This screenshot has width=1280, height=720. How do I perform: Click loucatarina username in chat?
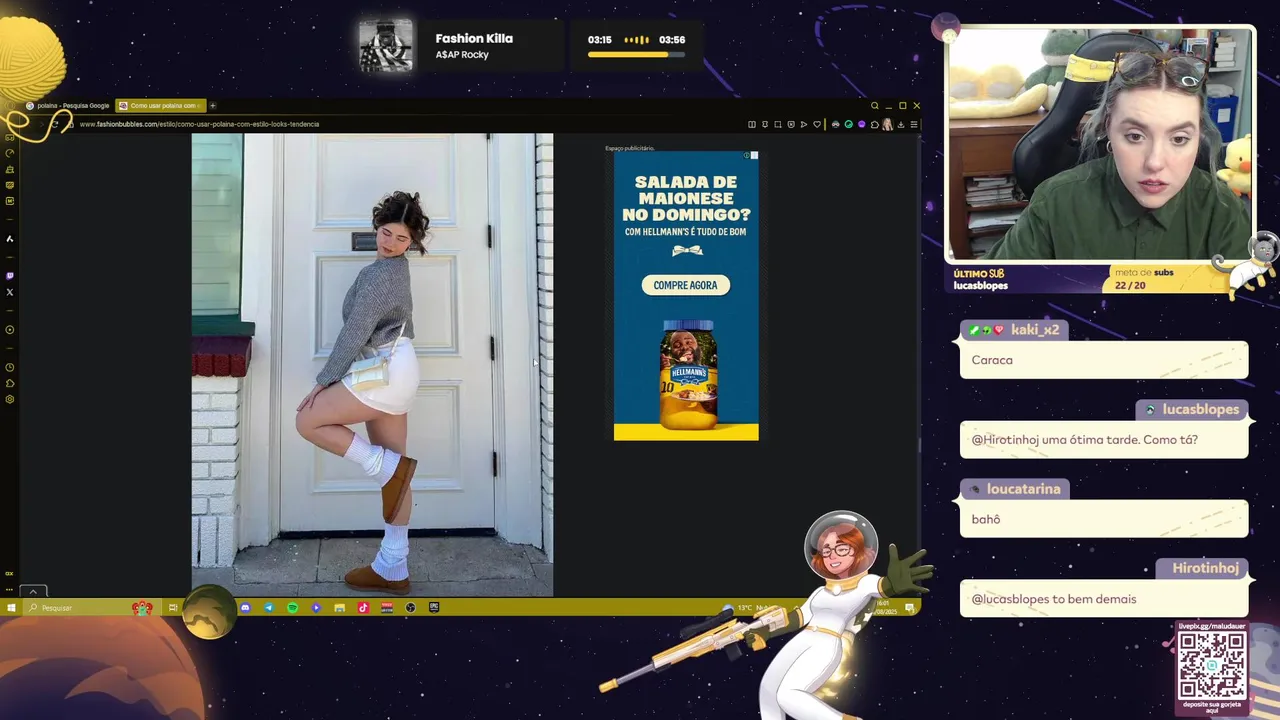[x=1023, y=488]
